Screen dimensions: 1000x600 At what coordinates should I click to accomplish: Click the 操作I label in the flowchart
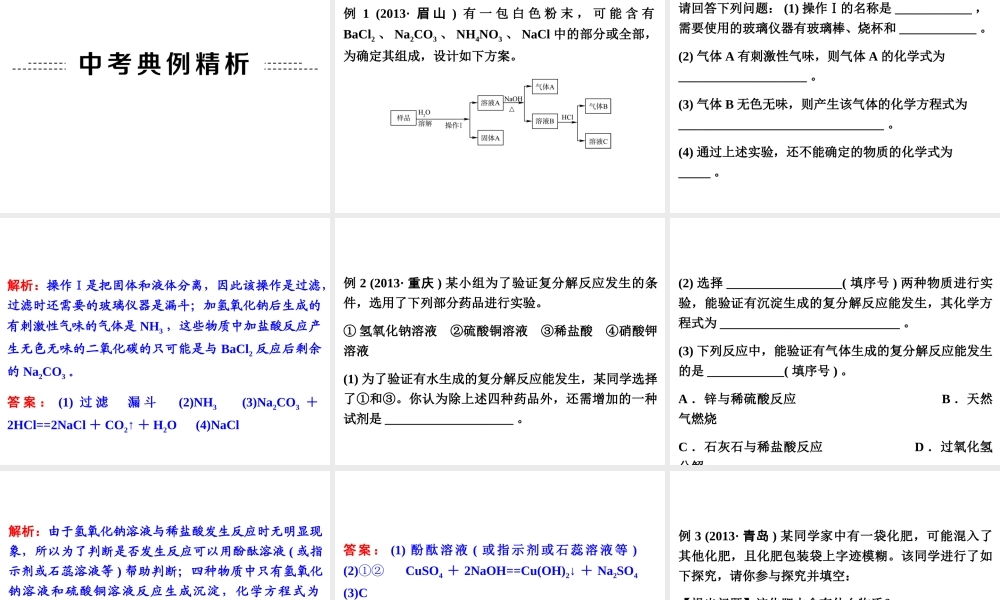(x=454, y=126)
